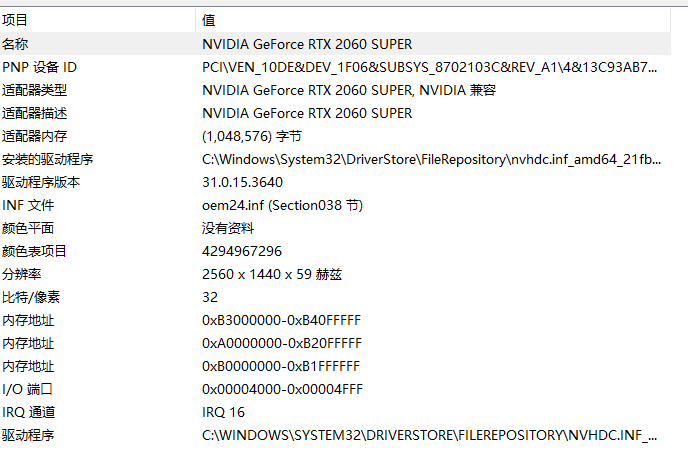Image resolution: width=688 pixels, height=465 pixels.
Task: Select the 比特/像素 row label
Action: tap(31, 297)
